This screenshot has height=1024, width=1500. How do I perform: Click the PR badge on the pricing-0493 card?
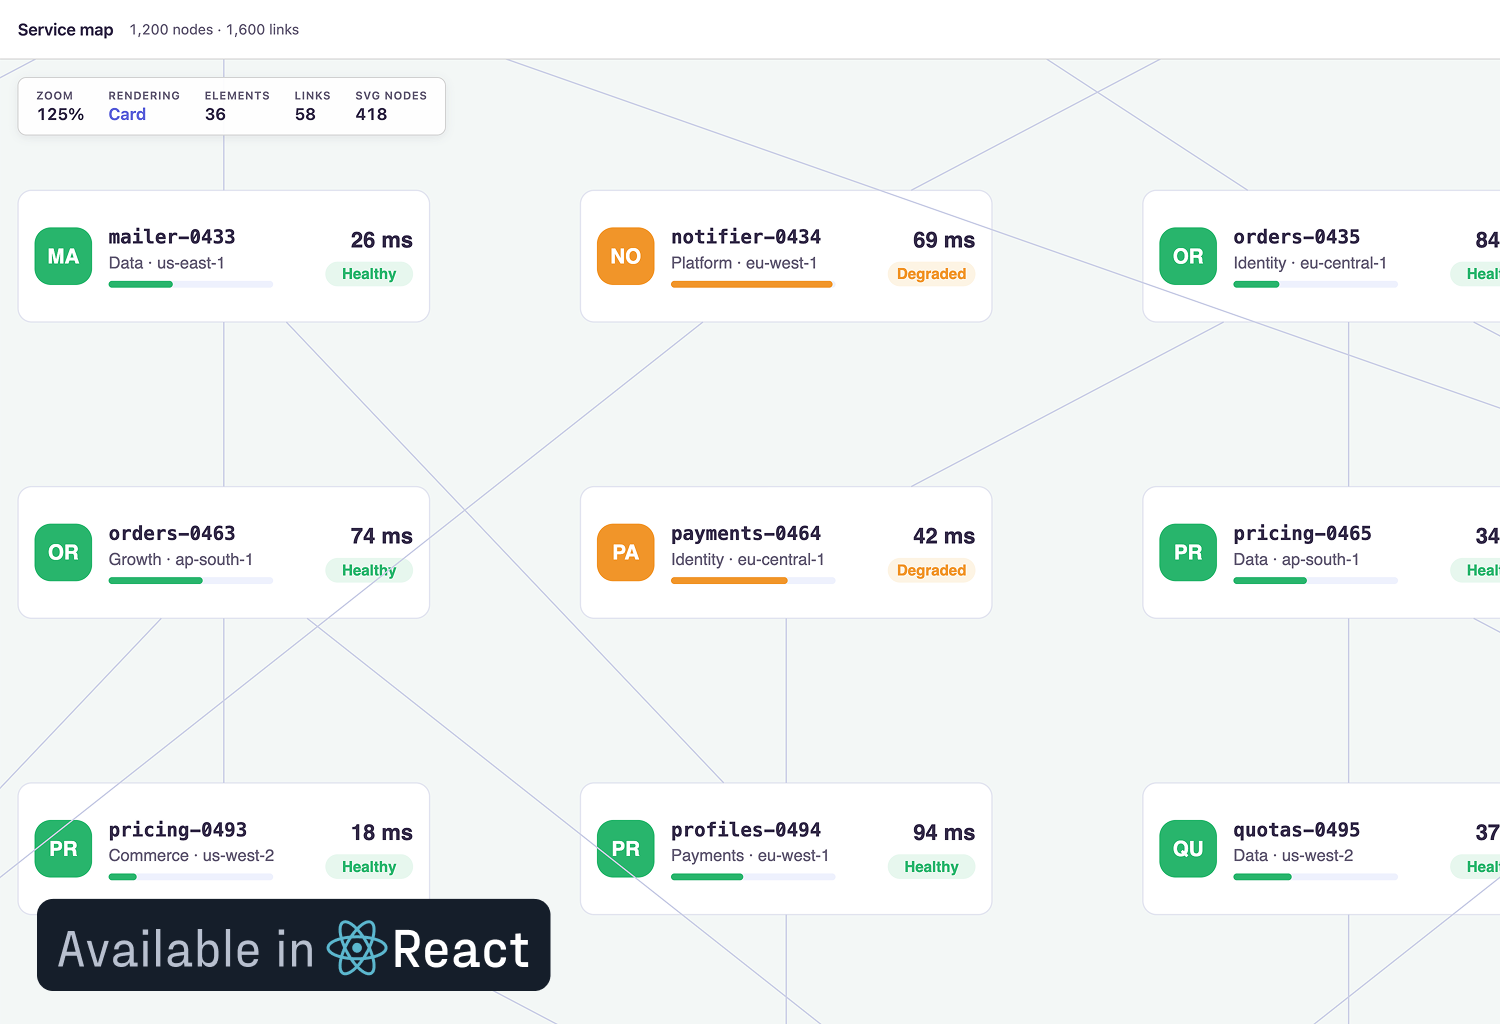(63, 849)
